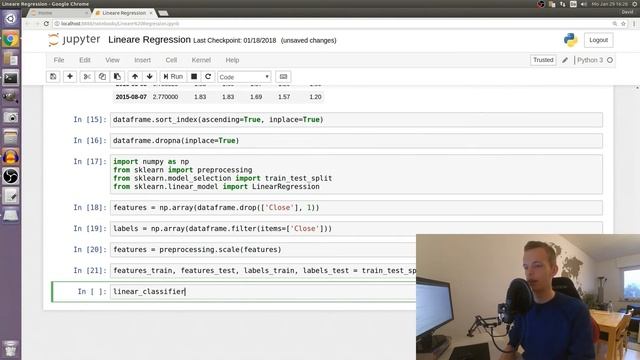This screenshot has height=360, width=640.
Task: Select the imports cell In [17]
Action: coord(356,174)
